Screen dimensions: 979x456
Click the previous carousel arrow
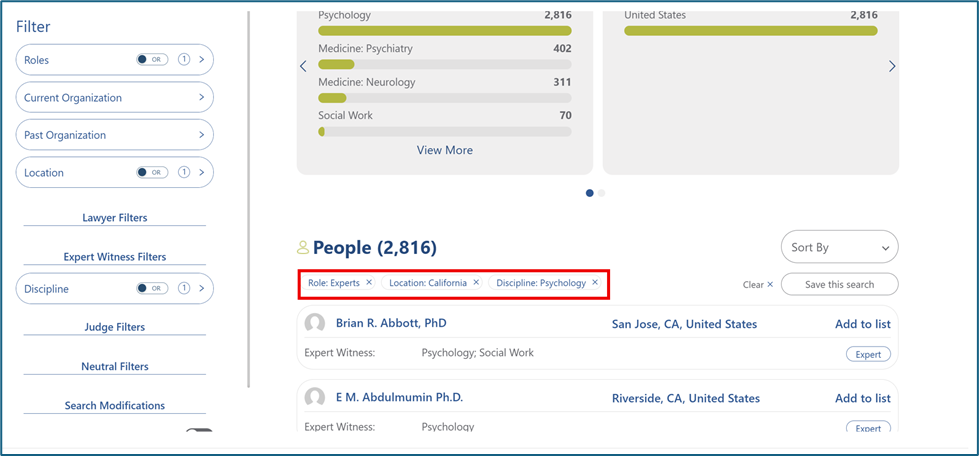coord(304,67)
